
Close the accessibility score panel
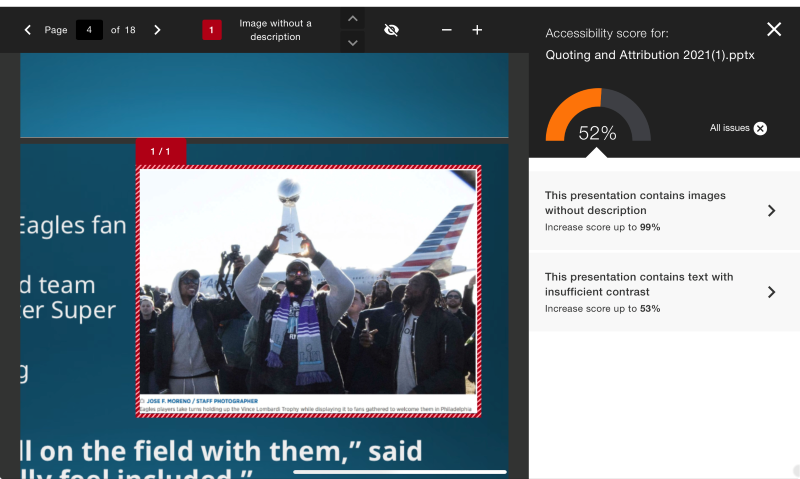pyautogui.click(x=774, y=30)
